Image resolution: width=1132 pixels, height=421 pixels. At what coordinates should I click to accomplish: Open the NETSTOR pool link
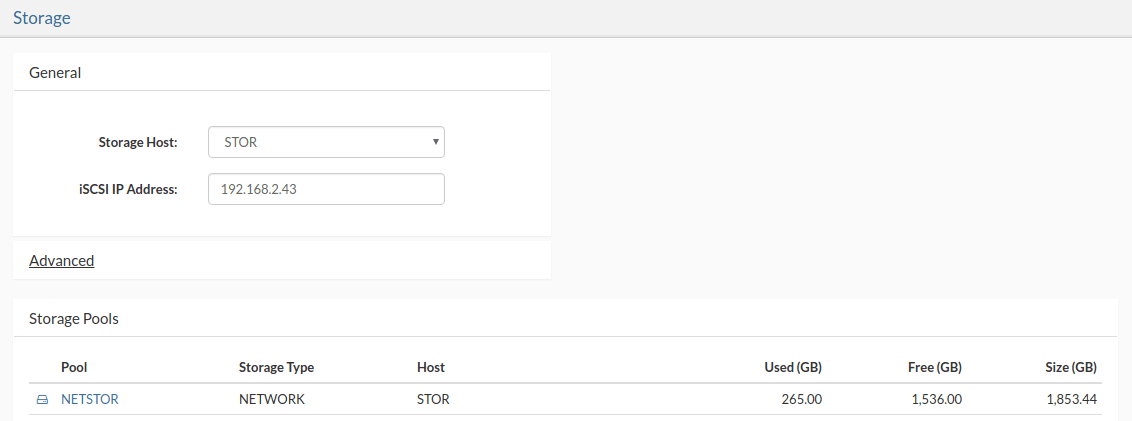click(90, 399)
